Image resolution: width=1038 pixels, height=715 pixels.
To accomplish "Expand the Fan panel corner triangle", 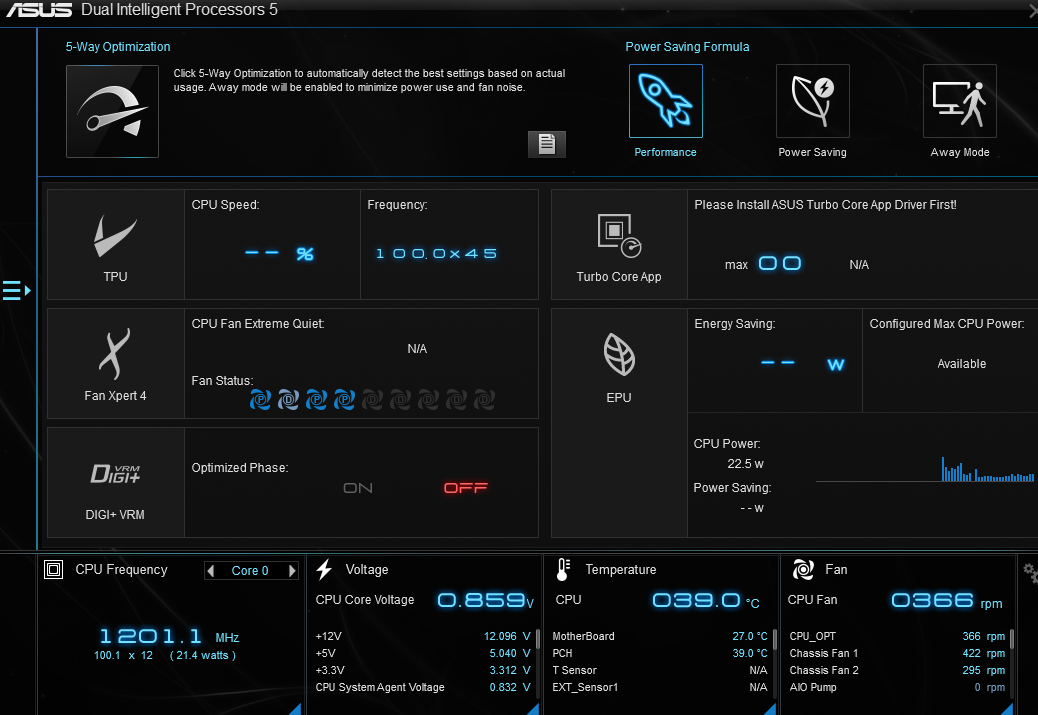I will (1007, 709).
